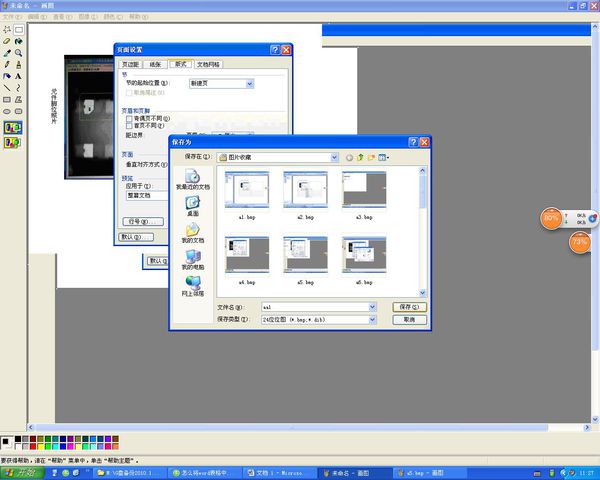Go up one folder level in Save As
The image size is (600, 480).
coord(360,157)
